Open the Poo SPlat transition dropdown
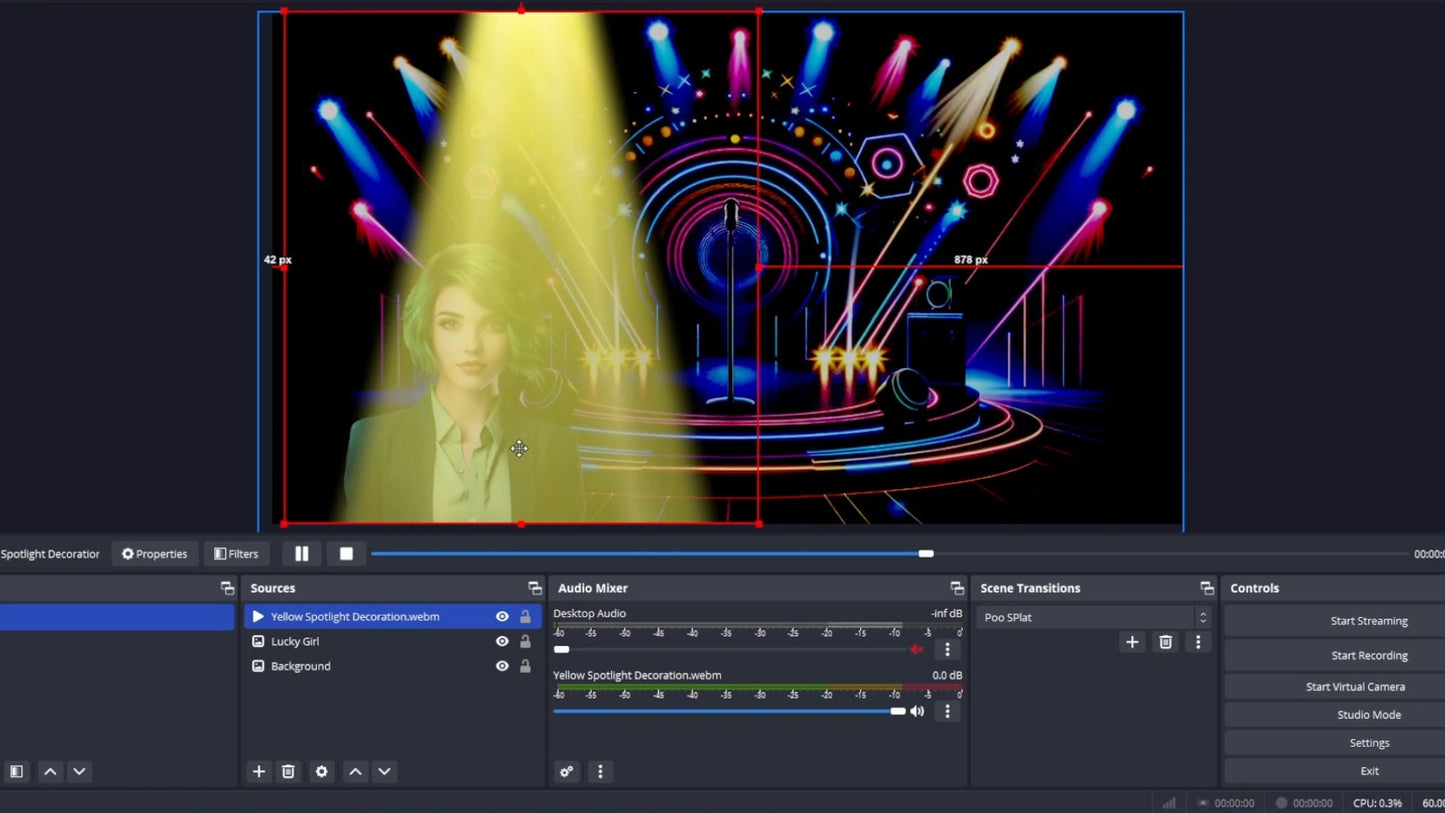The width and height of the screenshot is (1445, 813). click(x=1094, y=618)
